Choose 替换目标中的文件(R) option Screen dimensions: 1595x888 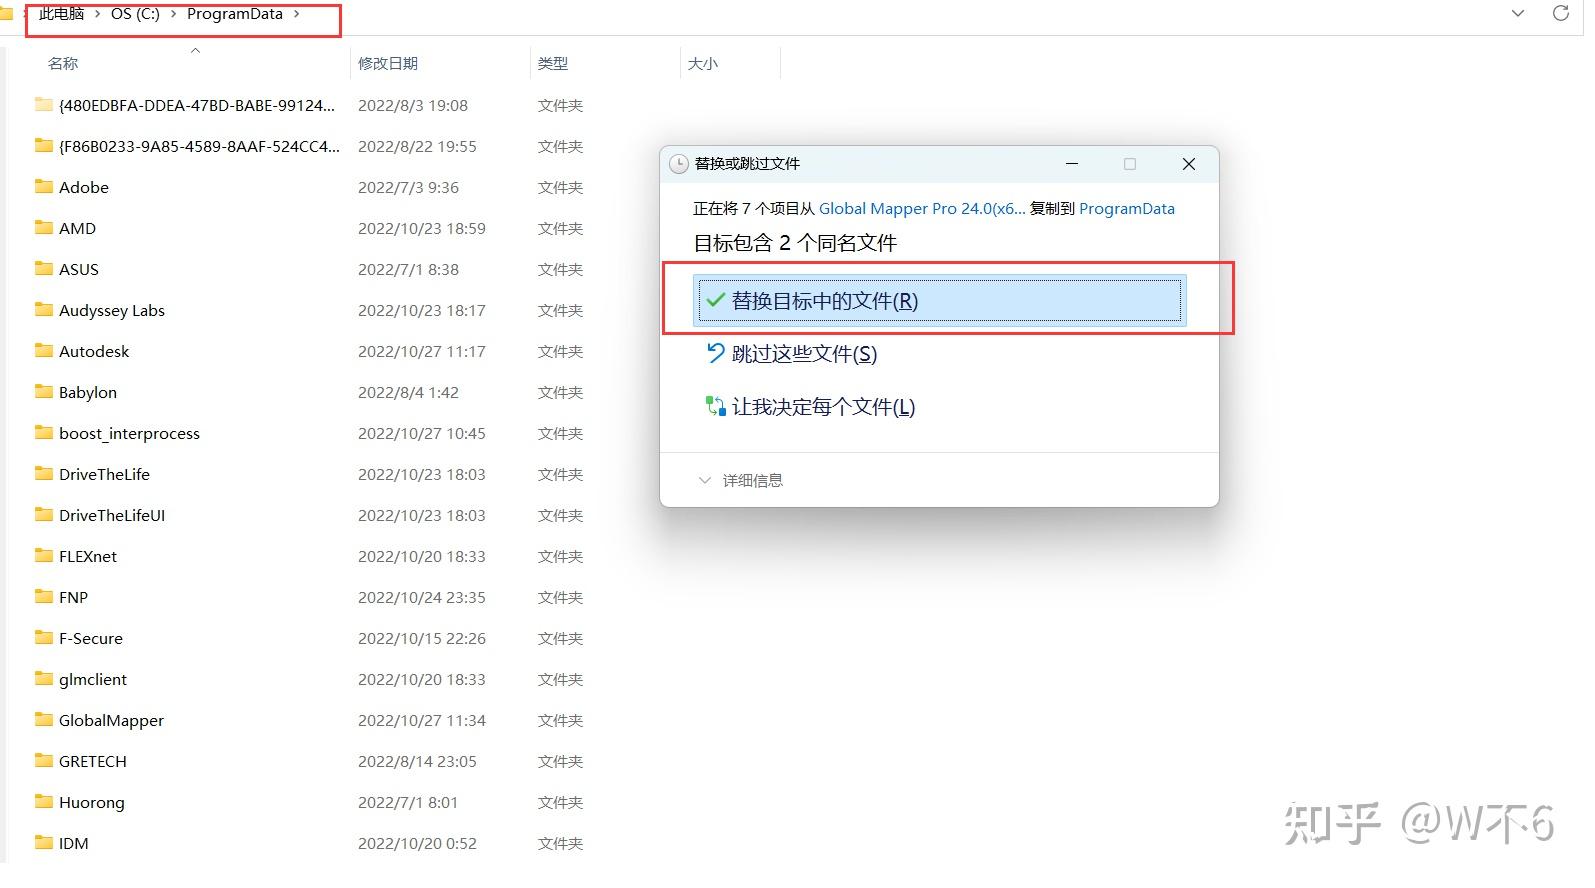939,300
